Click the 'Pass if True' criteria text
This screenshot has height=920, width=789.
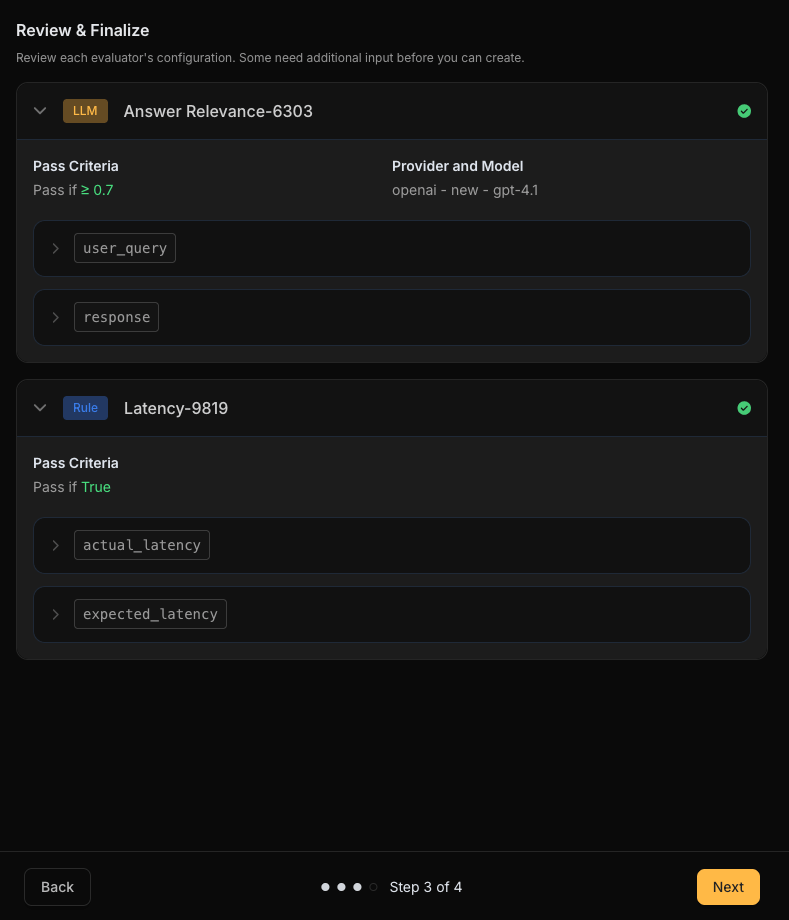(x=72, y=487)
